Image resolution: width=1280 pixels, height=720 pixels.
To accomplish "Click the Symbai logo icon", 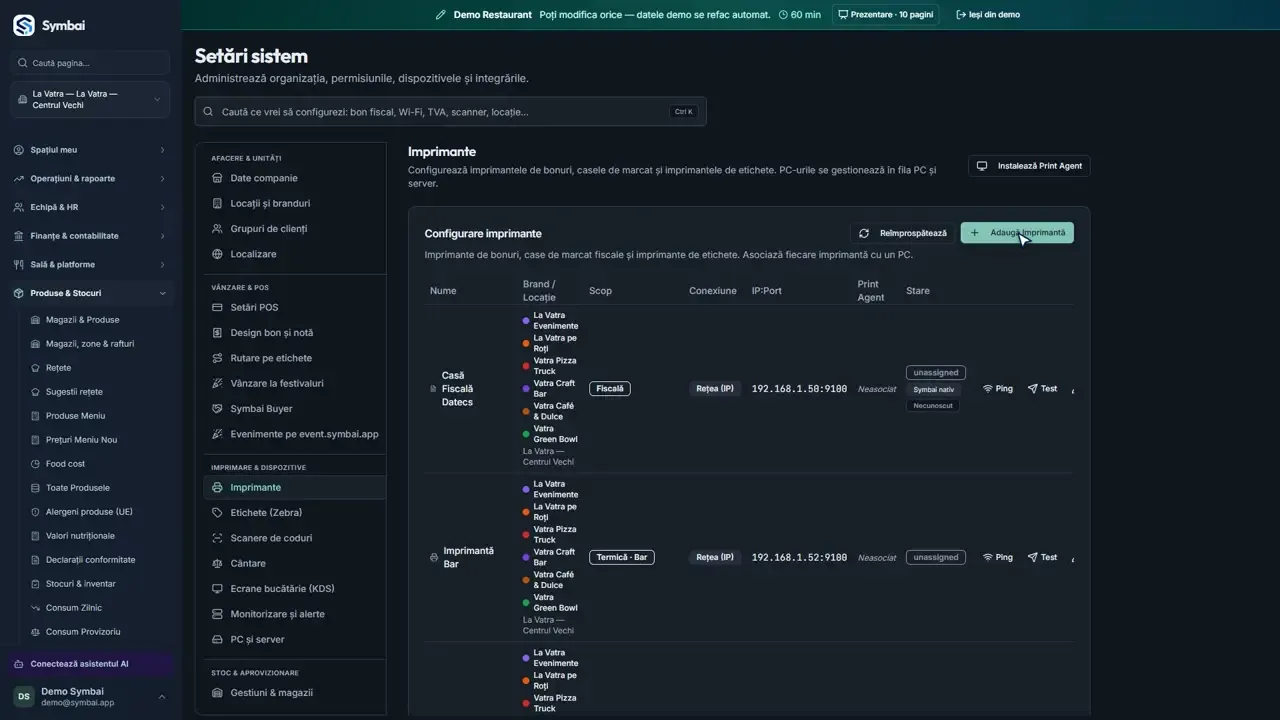I will click(24, 26).
